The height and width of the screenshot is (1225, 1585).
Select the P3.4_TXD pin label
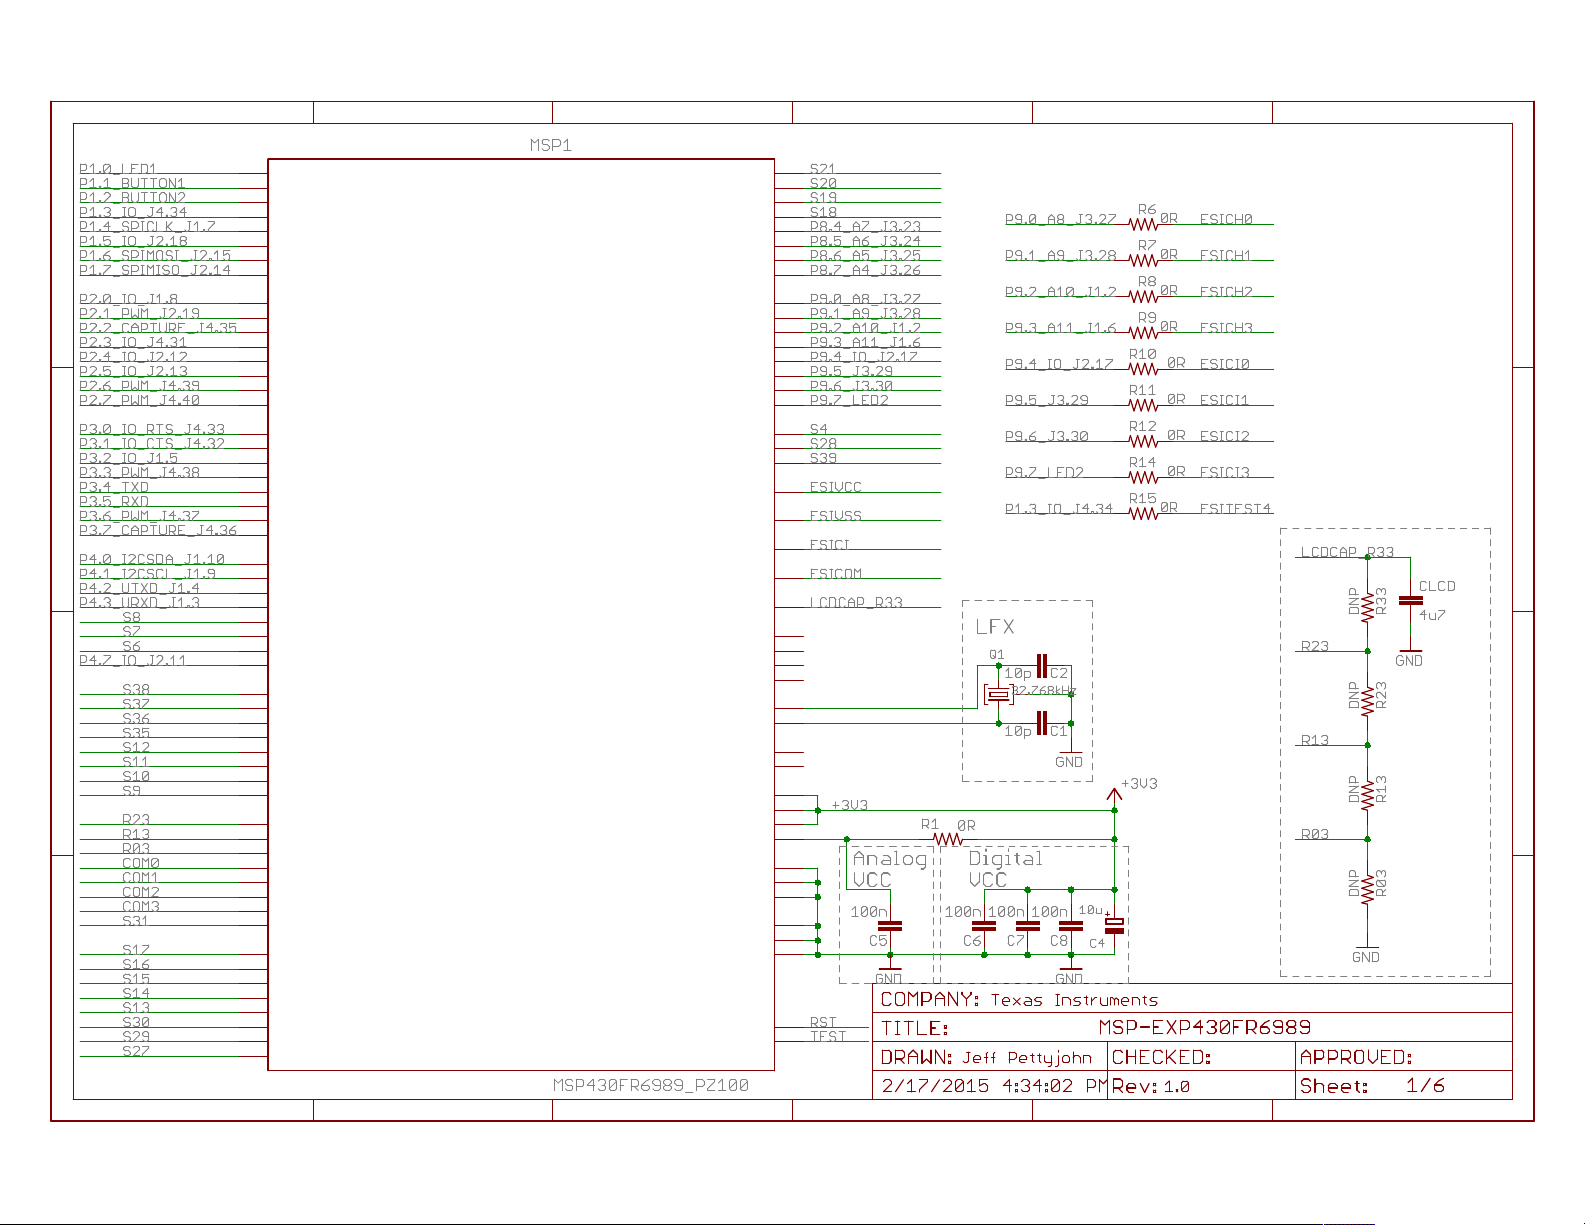(114, 487)
